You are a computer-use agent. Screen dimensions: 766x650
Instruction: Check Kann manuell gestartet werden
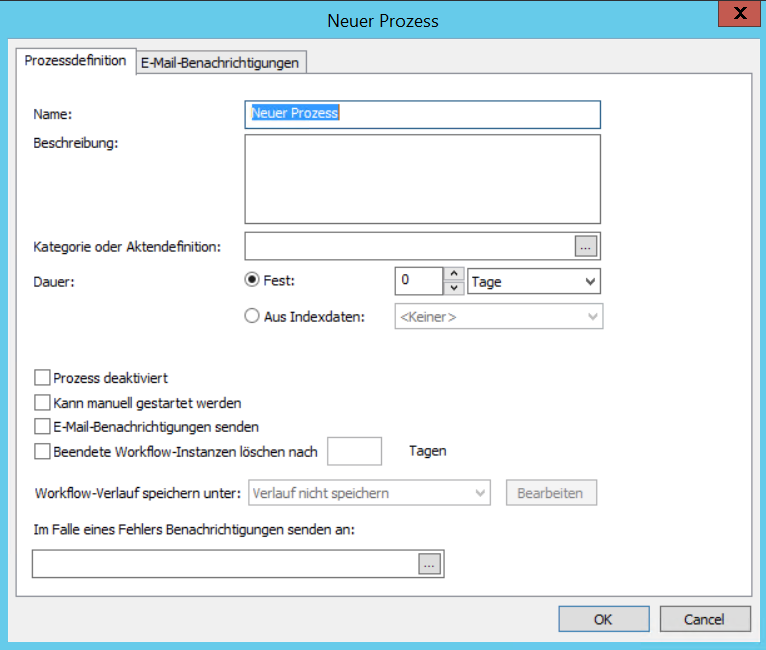(42, 402)
